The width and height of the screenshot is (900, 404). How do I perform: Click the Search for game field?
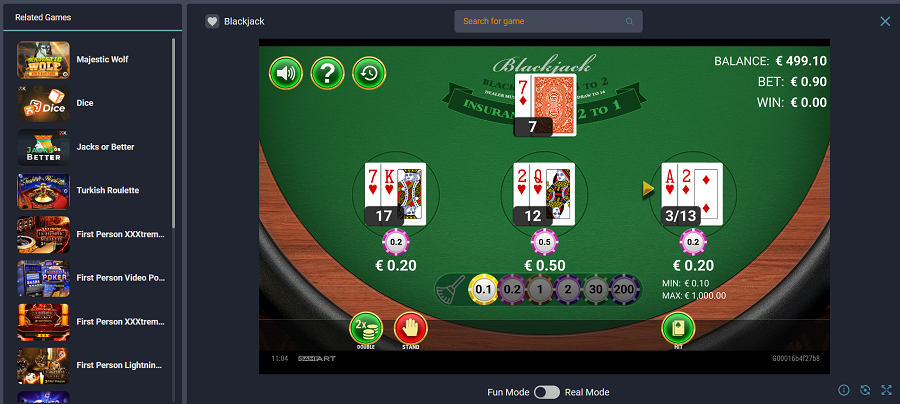tap(548, 21)
